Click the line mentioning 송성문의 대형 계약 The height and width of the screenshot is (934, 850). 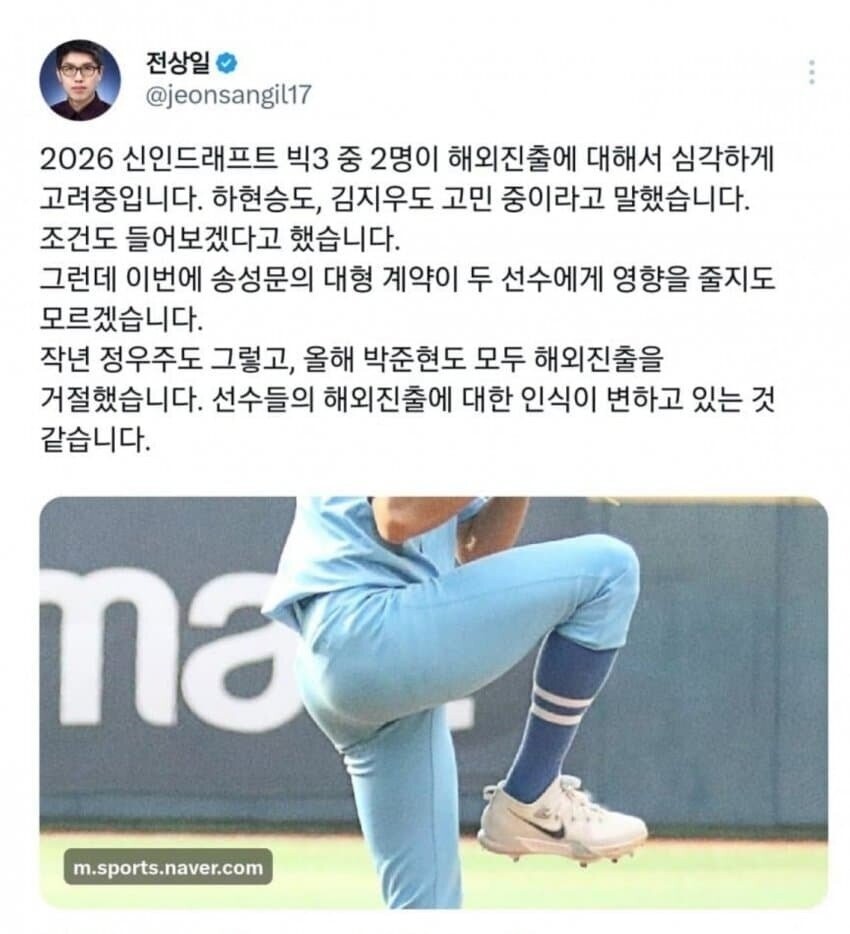[x=407, y=279]
